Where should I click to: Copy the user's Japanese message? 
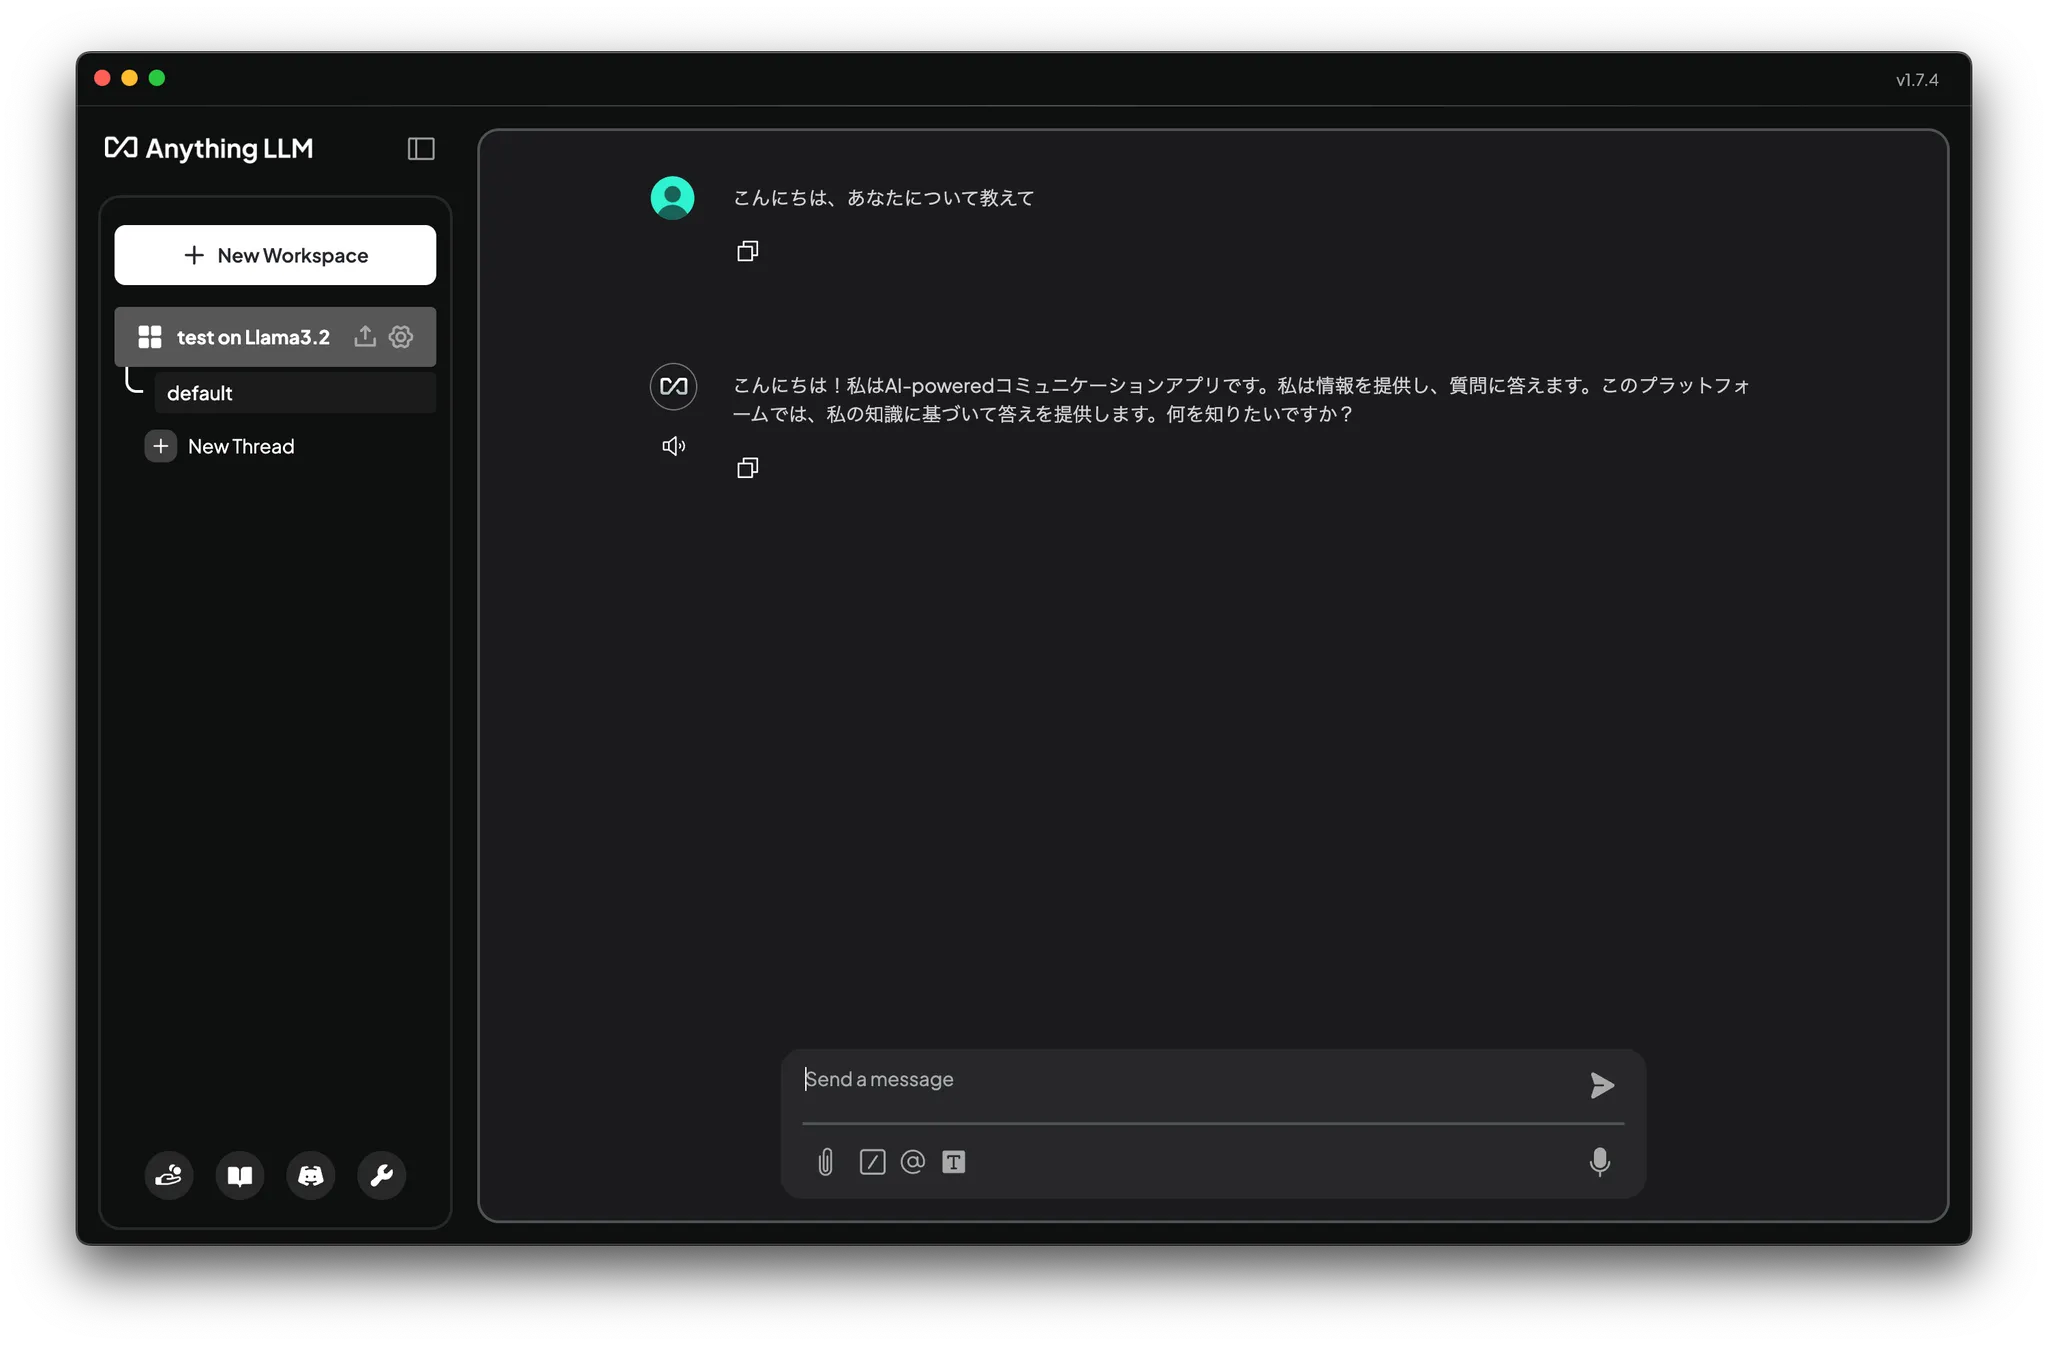(747, 251)
